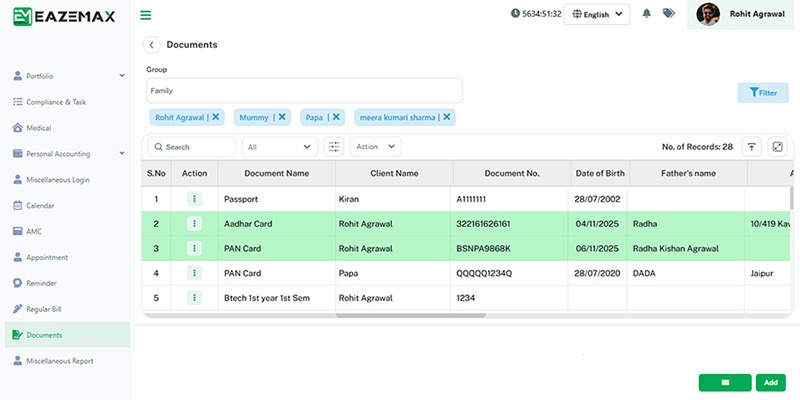Remove the Rohit Agrawal filter chip

[216, 117]
